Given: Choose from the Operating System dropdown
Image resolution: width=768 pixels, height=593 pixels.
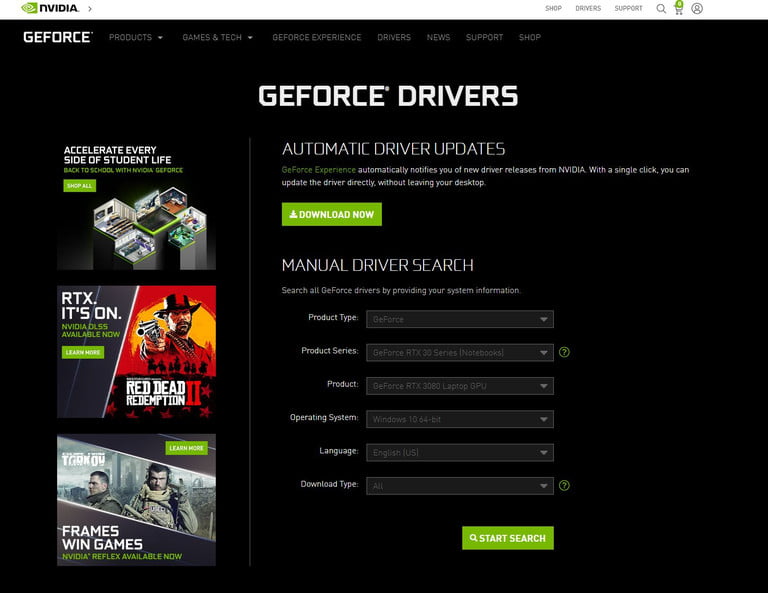Looking at the screenshot, I should click(459, 419).
